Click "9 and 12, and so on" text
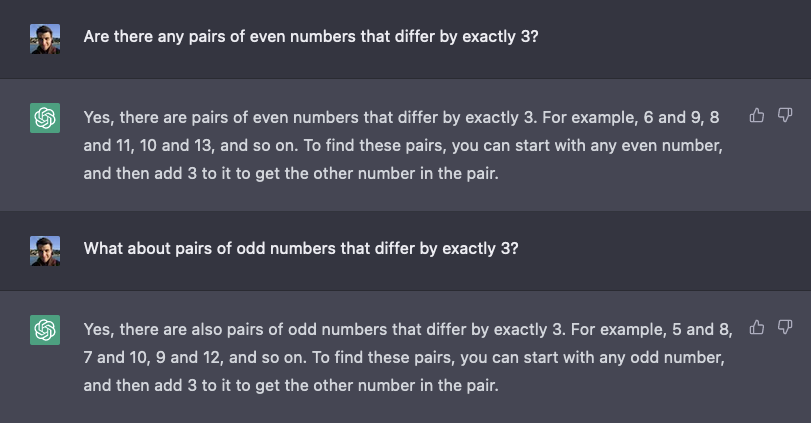 coord(234,356)
